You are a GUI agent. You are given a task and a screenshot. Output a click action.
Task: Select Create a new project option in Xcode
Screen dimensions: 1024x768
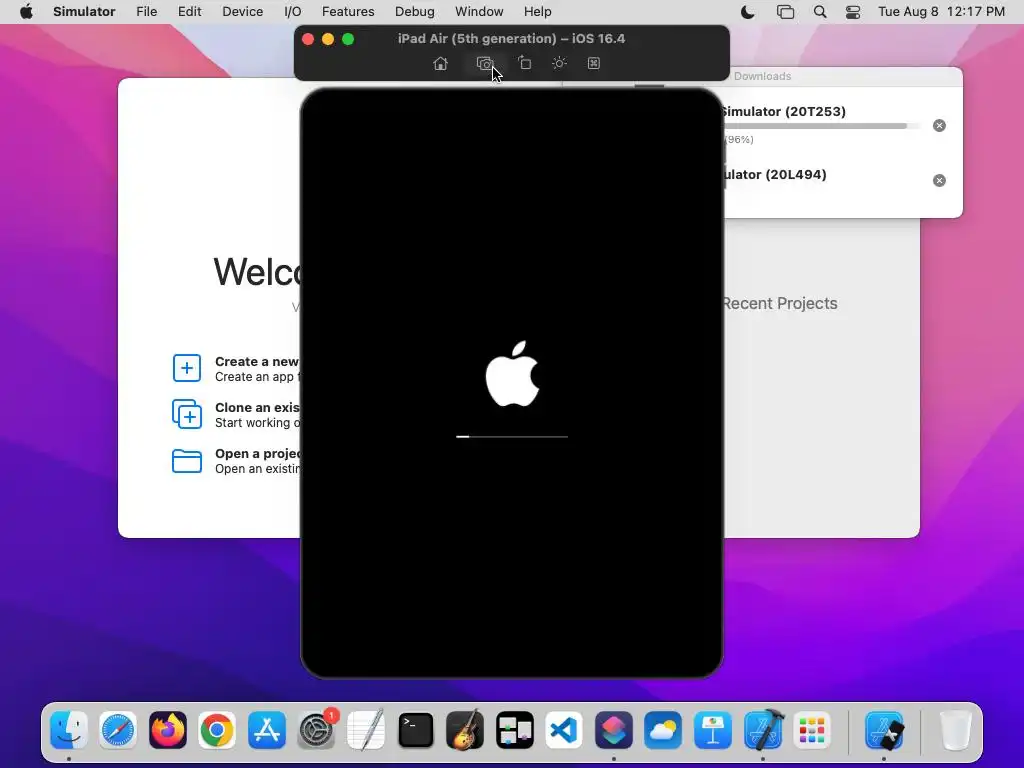pyautogui.click(x=236, y=369)
